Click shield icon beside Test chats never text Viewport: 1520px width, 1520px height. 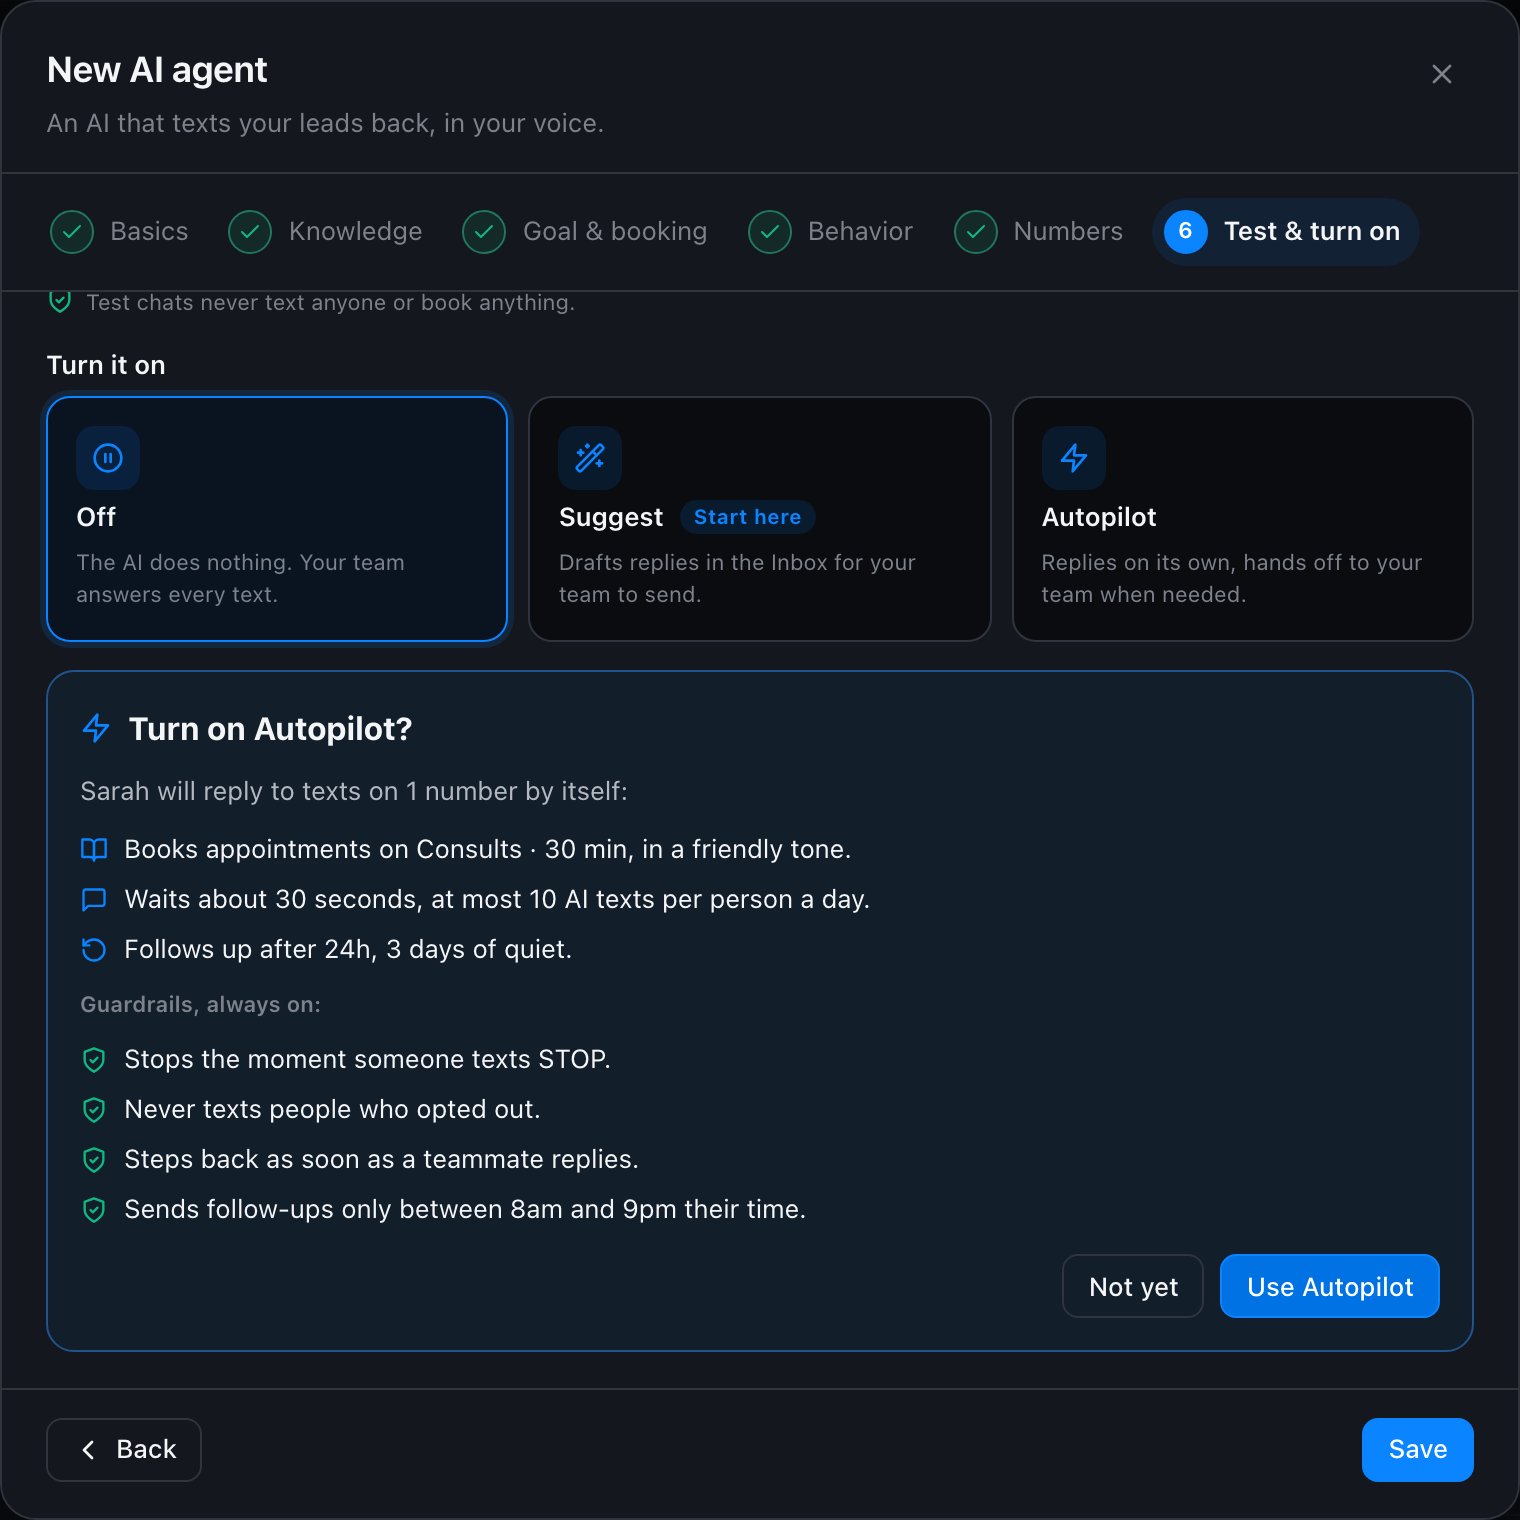pos(60,301)
